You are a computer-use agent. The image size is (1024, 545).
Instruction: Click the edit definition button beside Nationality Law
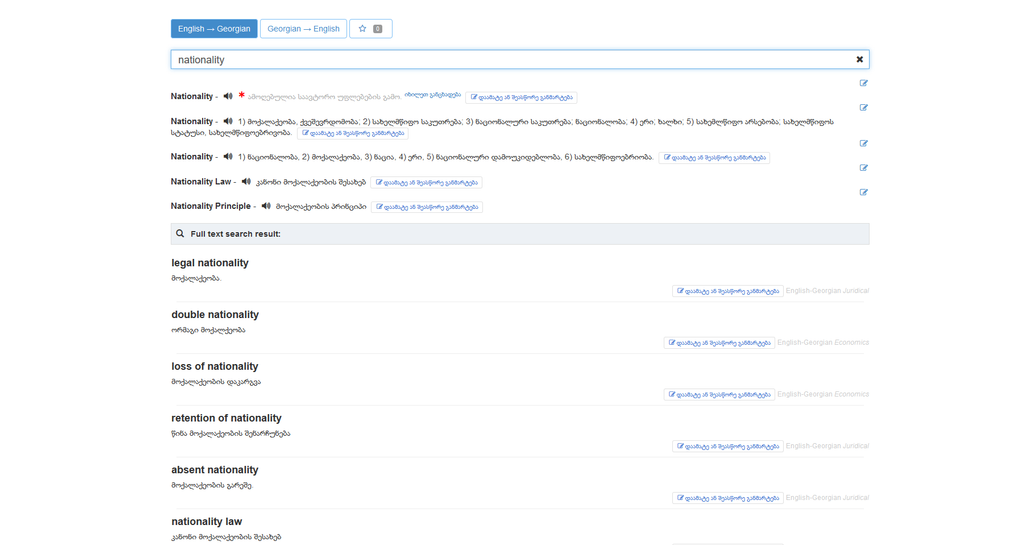(427, 182)
